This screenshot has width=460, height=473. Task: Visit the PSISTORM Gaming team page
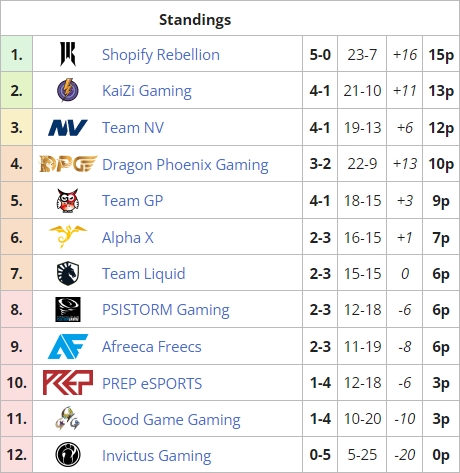click(166, 310)
